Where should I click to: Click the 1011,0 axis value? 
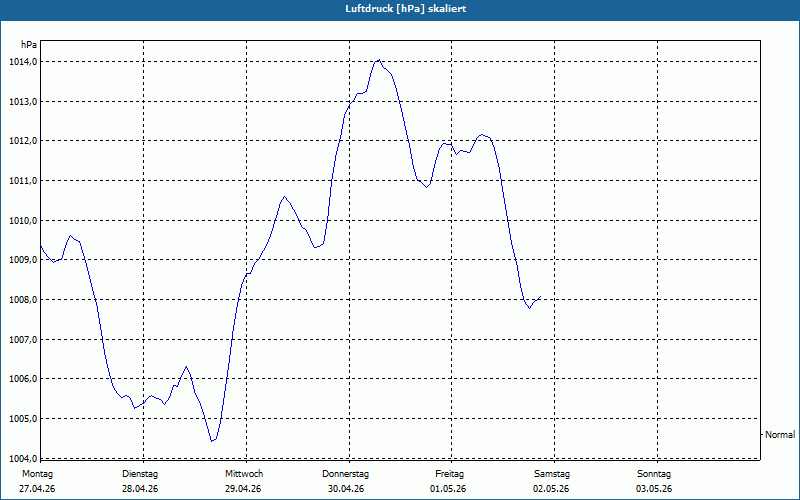[23, 181]
